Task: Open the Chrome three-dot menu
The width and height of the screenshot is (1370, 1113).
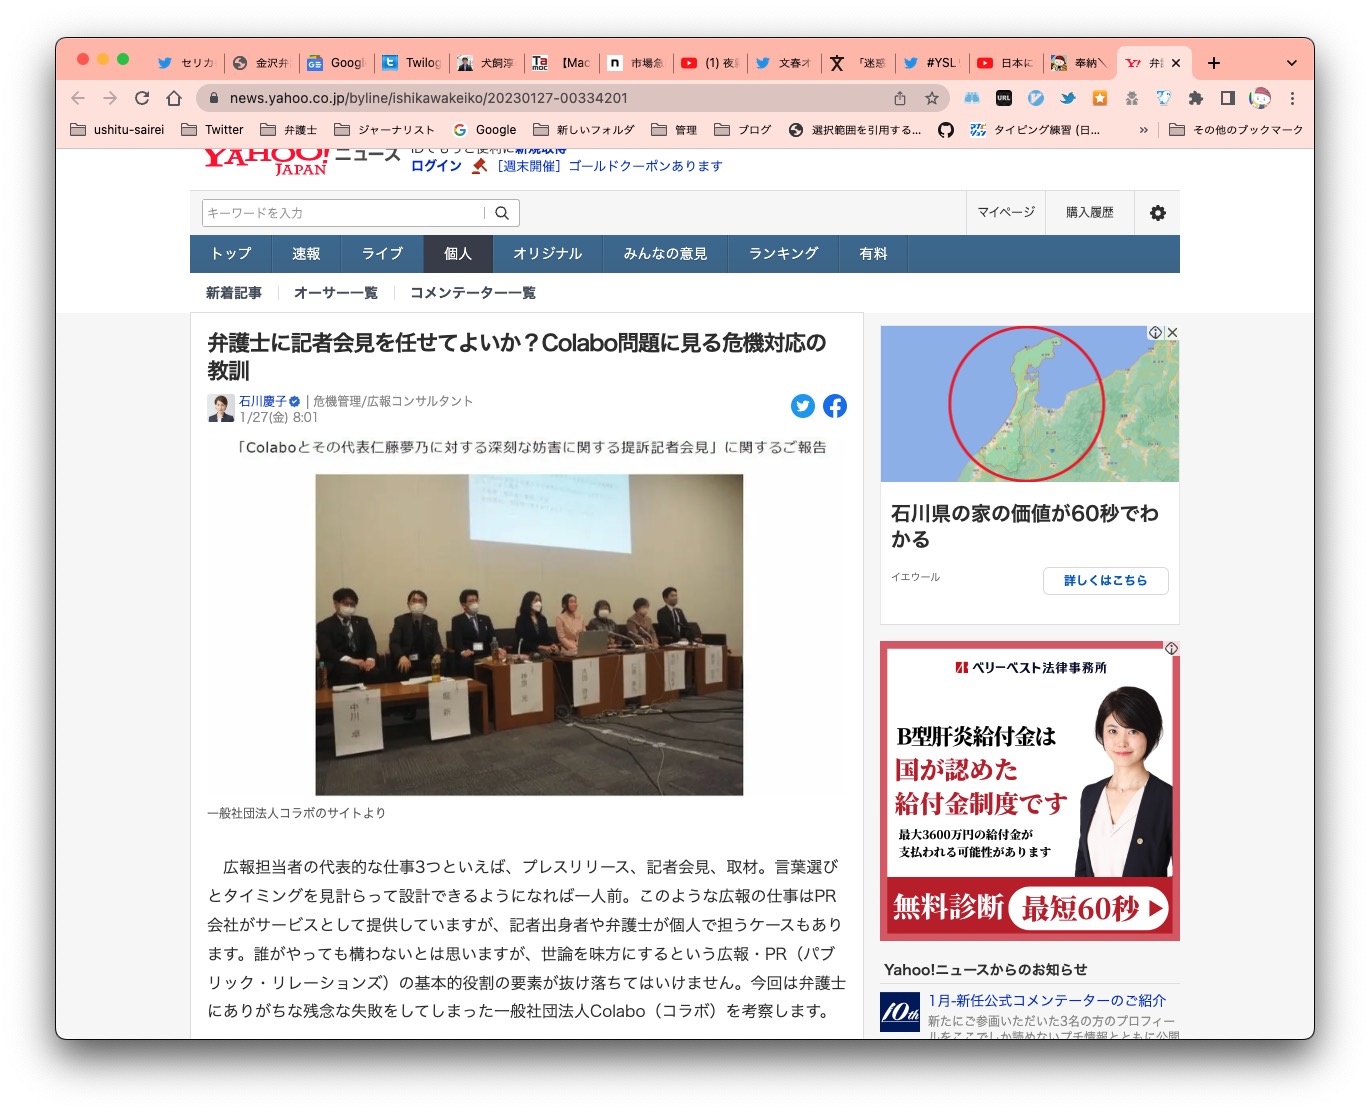Action: click(x=1292, y=98)
